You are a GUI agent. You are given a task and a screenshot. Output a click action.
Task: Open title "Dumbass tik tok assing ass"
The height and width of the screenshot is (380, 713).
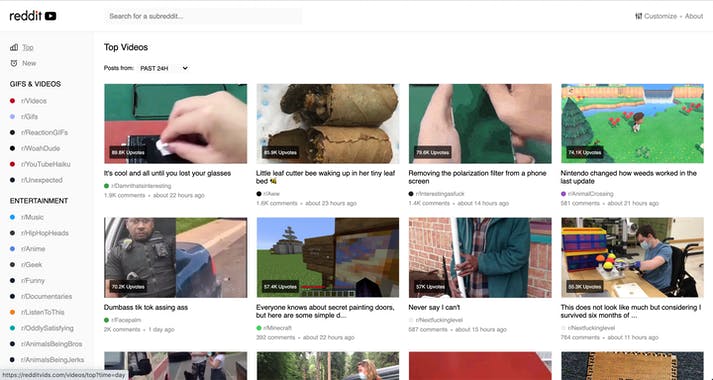(146, 307)
